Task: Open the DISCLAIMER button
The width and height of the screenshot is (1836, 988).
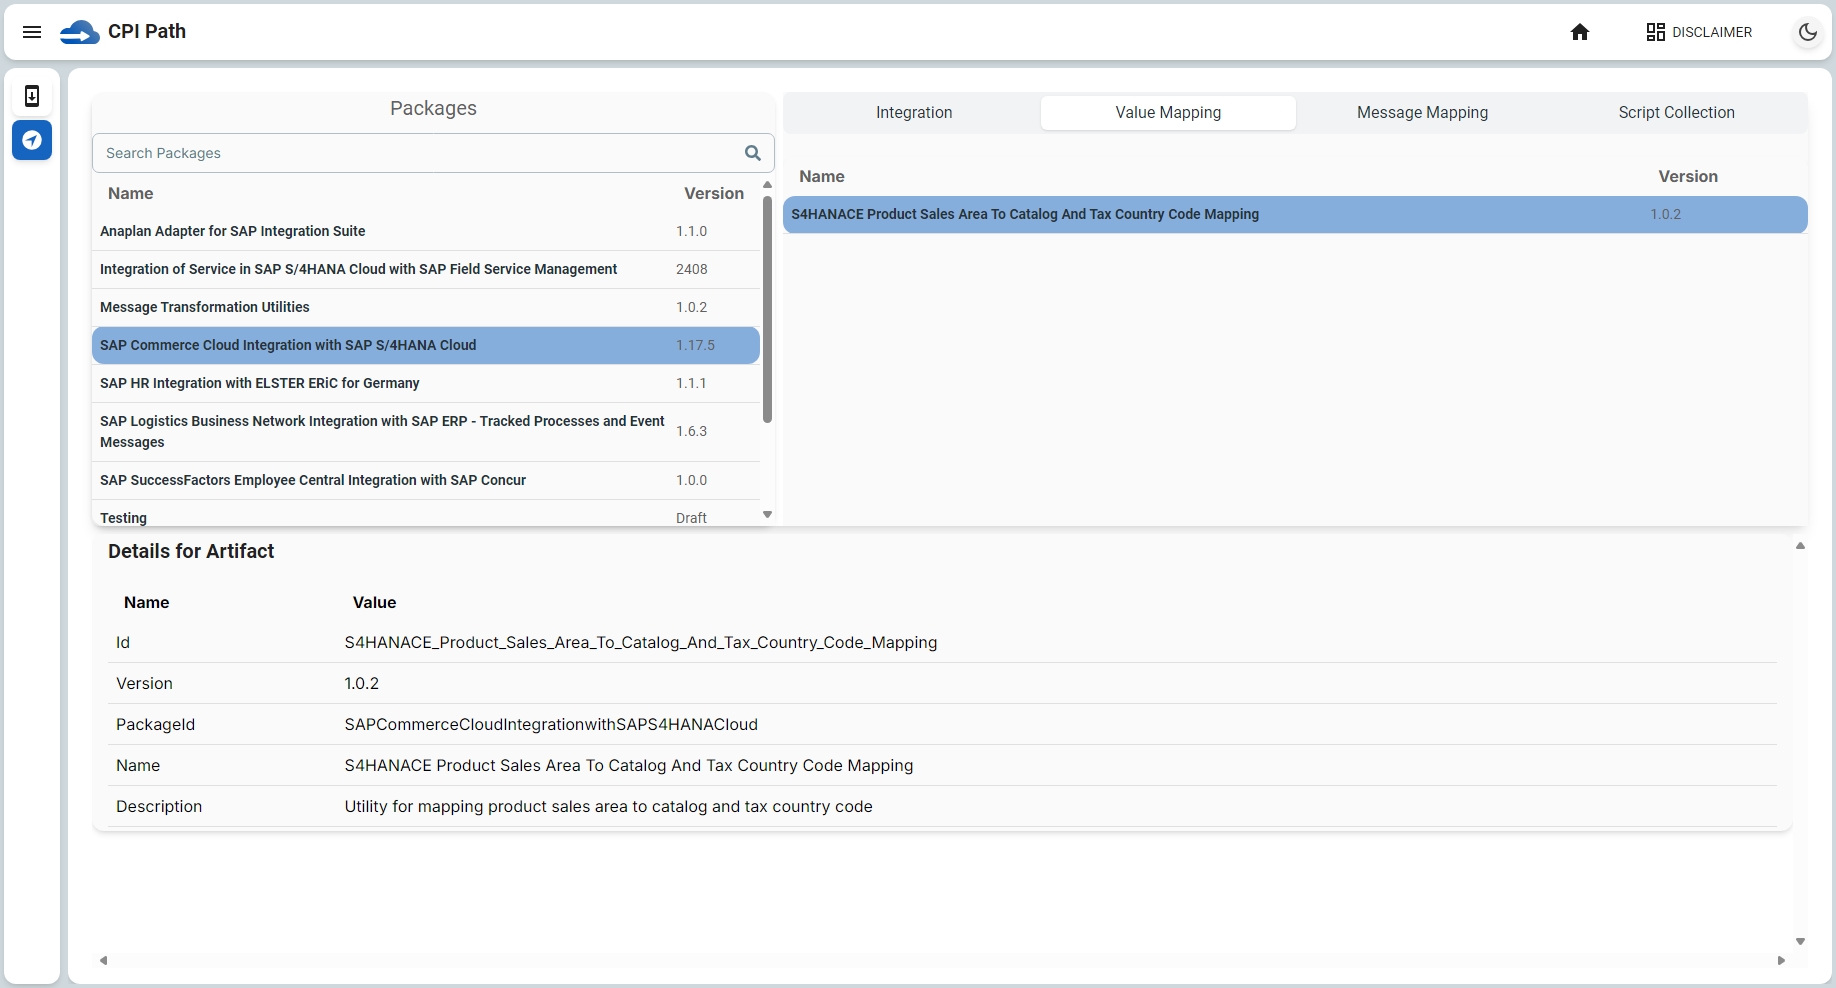Action: tap(1699, 32)
